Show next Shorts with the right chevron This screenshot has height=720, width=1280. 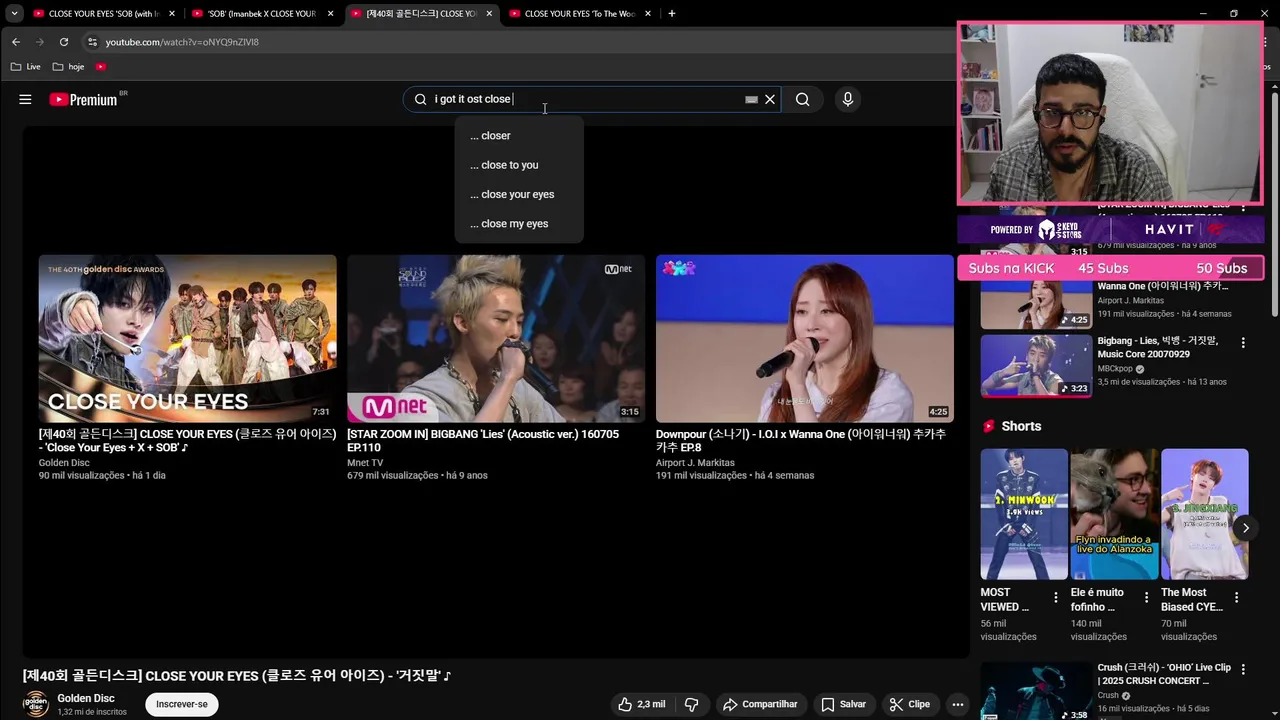point(1245,528)
